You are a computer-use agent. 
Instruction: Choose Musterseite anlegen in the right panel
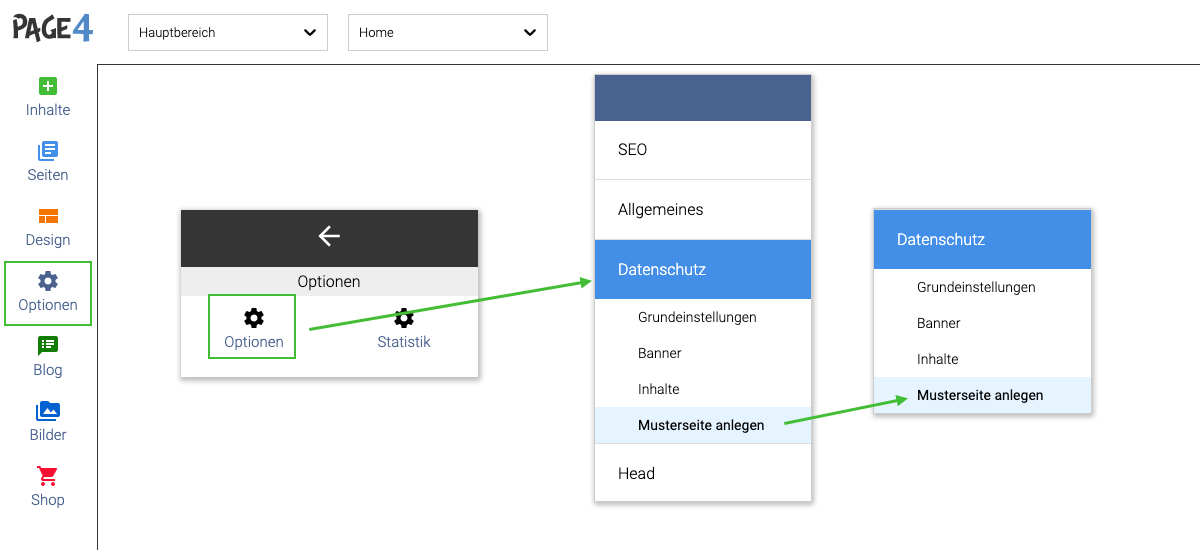click(x=982, y=395)
